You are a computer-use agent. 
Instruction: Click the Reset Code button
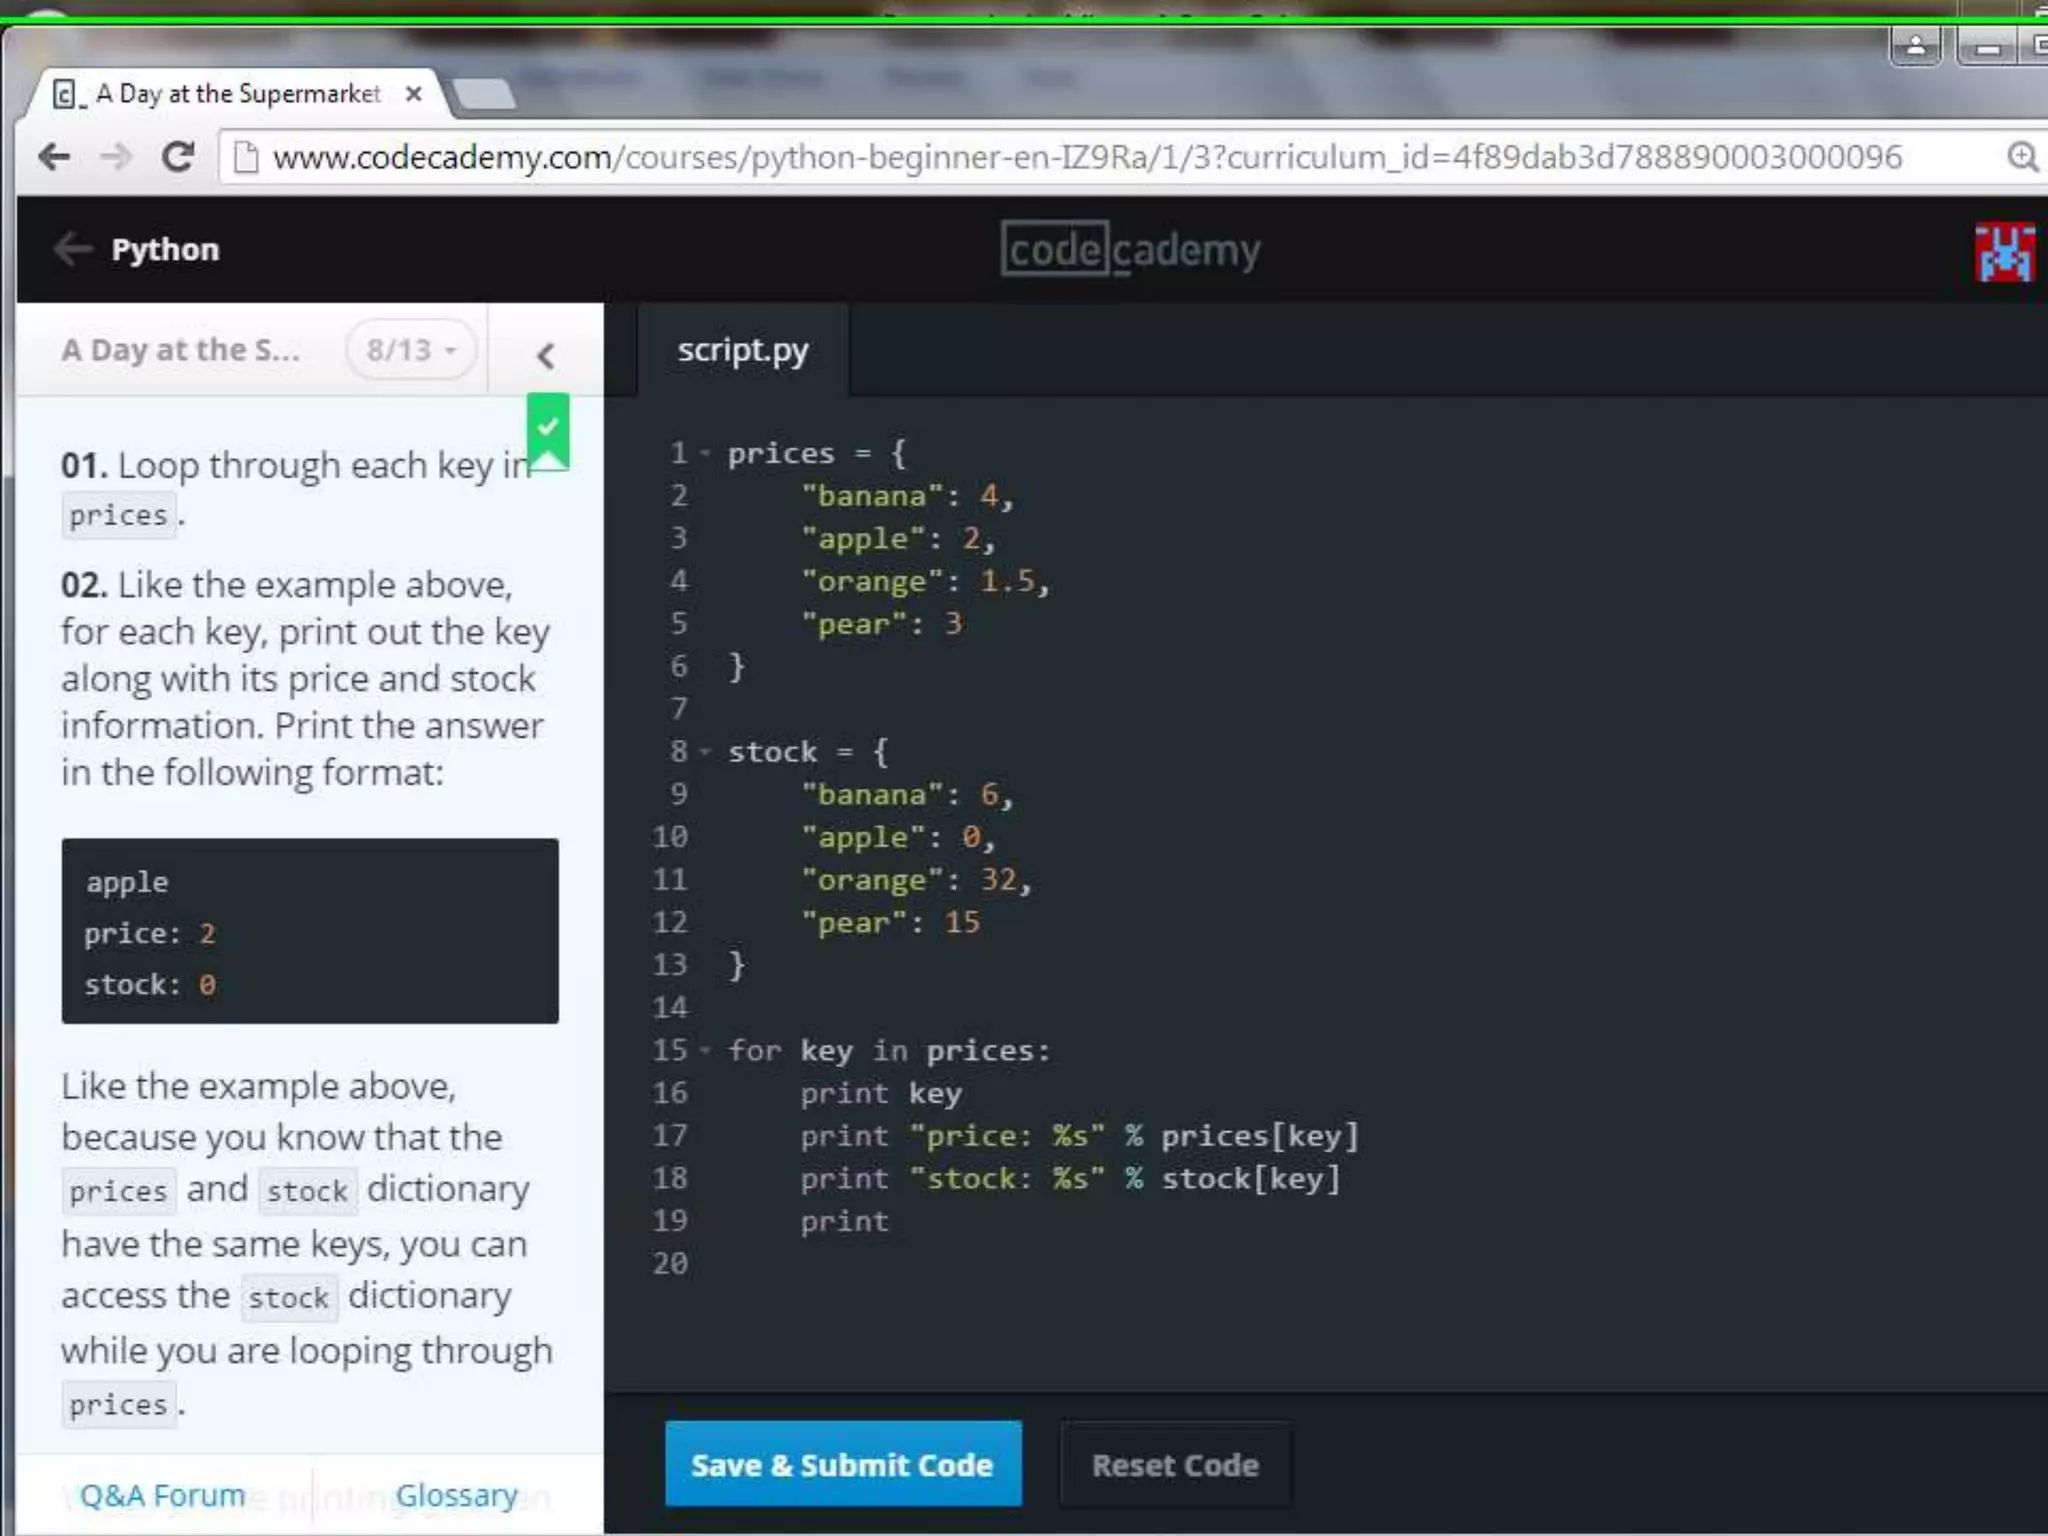1174,1464
